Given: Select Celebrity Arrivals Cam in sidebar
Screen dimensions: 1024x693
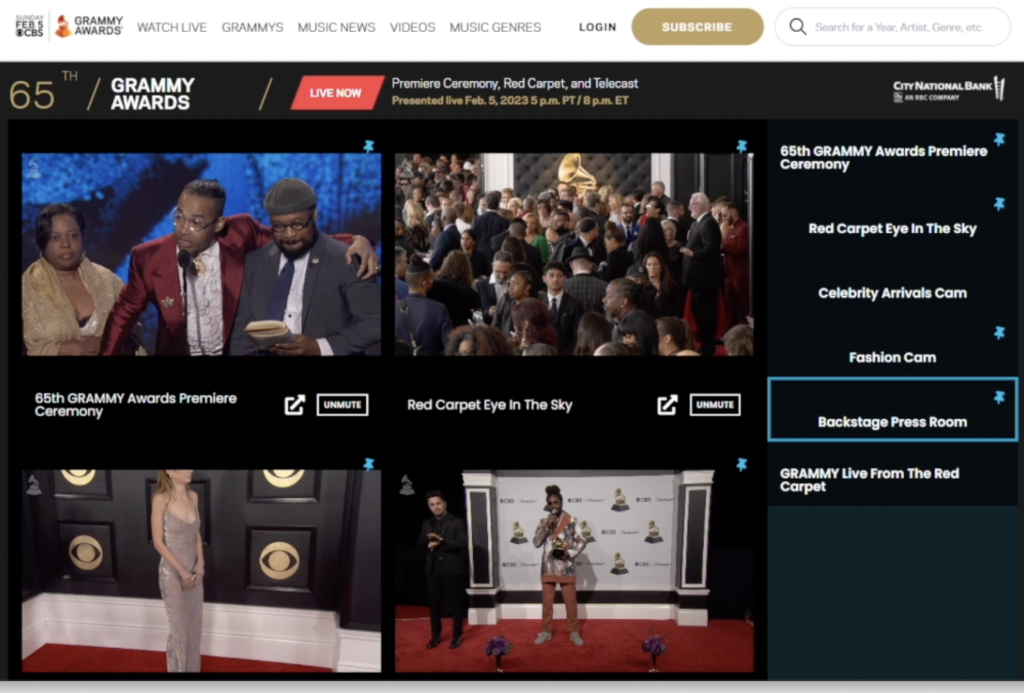Looking at the screenshot, I should pos(892,281).
